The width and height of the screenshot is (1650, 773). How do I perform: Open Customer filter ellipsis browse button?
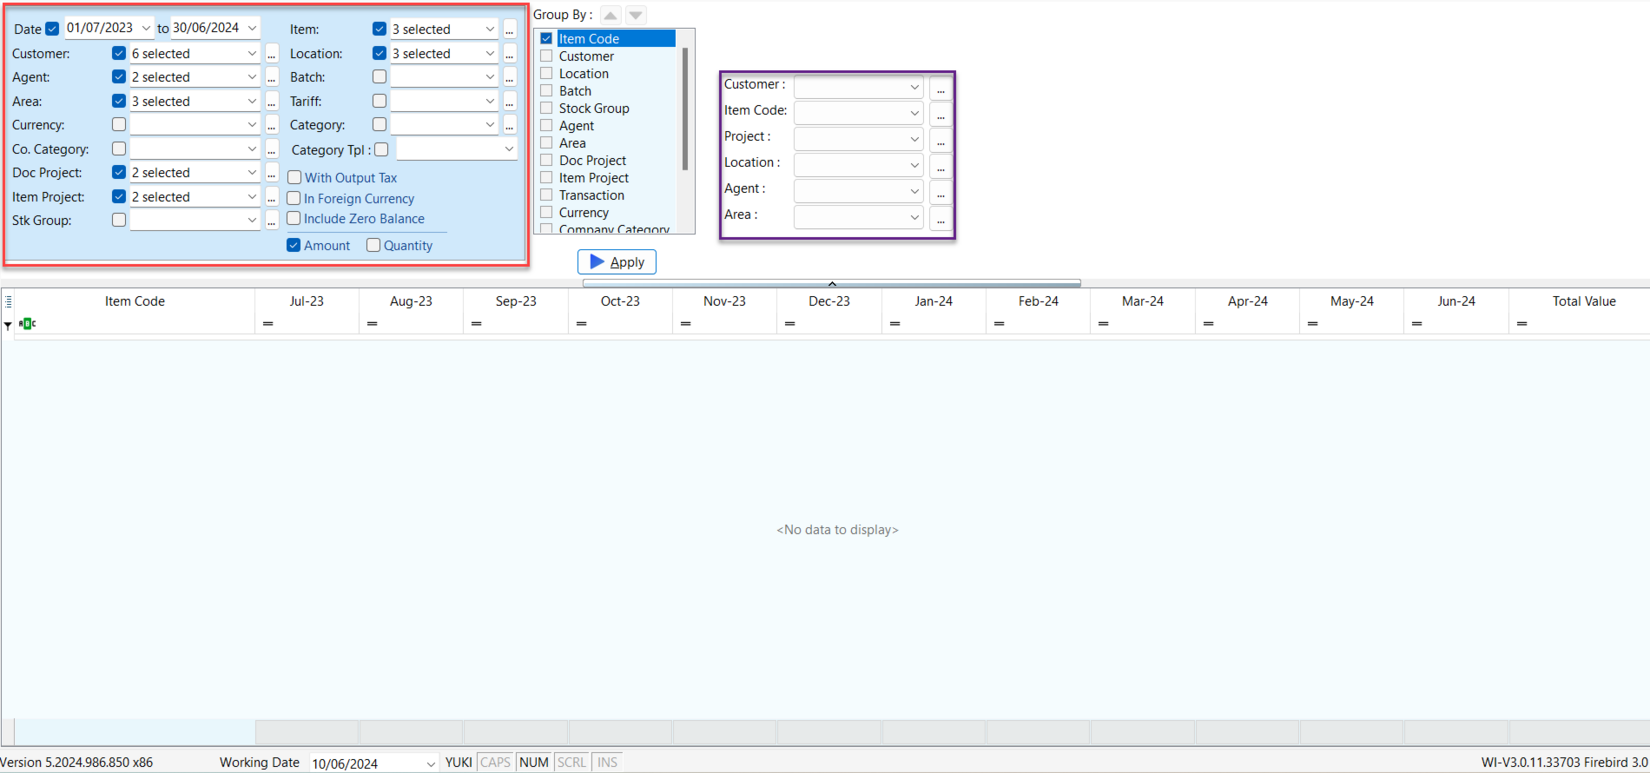coord(272,54)
